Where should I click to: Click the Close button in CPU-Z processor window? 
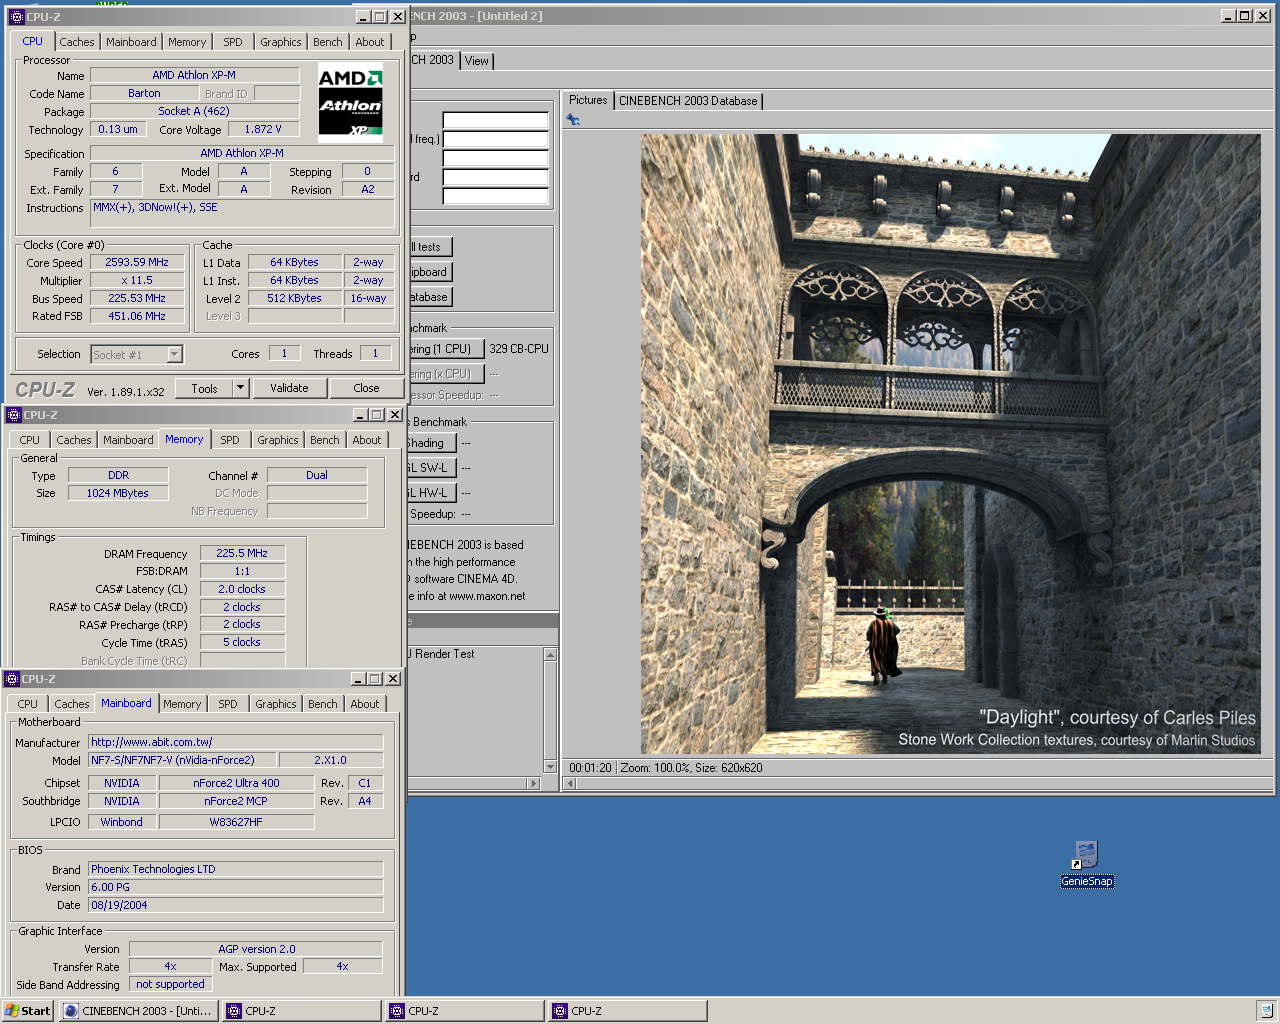coord(366,388)
